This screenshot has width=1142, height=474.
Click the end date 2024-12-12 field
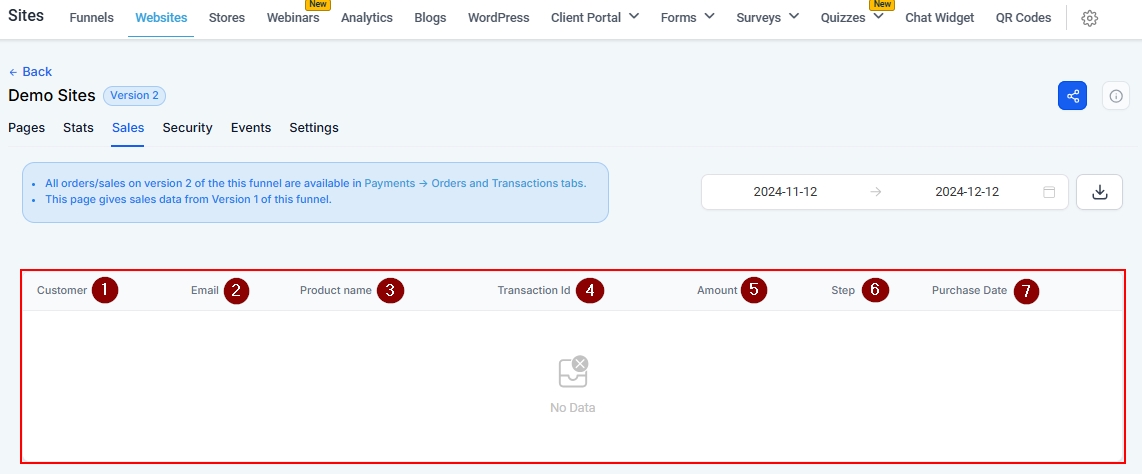[966, 192]
